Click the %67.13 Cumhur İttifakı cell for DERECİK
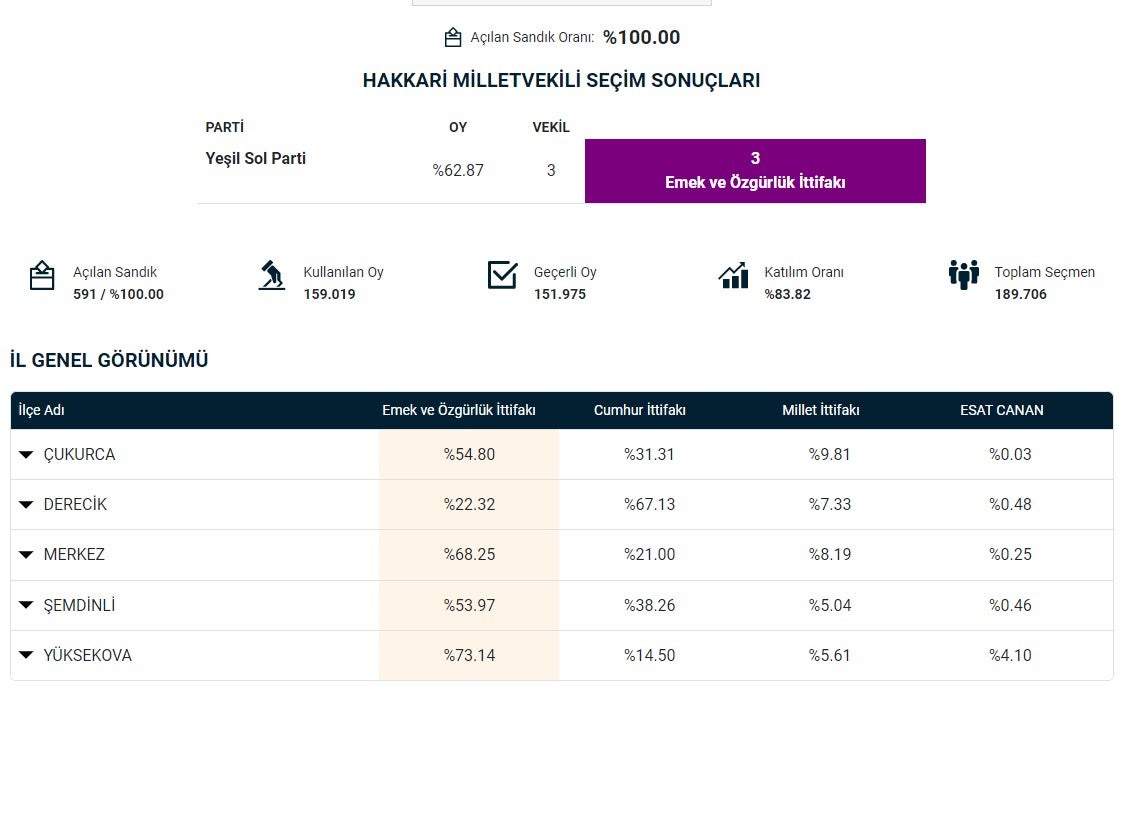Image resolution: width=1125 pixels, height=835 pixels. [649, 505]
